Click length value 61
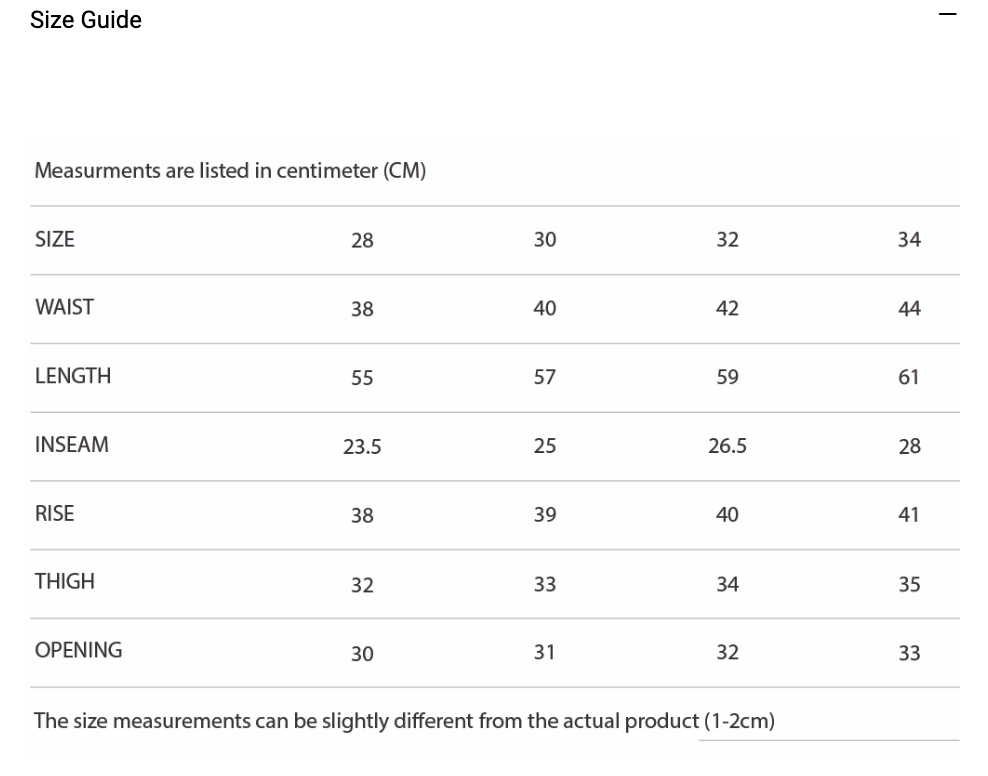The image size is (988, 776). 909,378
